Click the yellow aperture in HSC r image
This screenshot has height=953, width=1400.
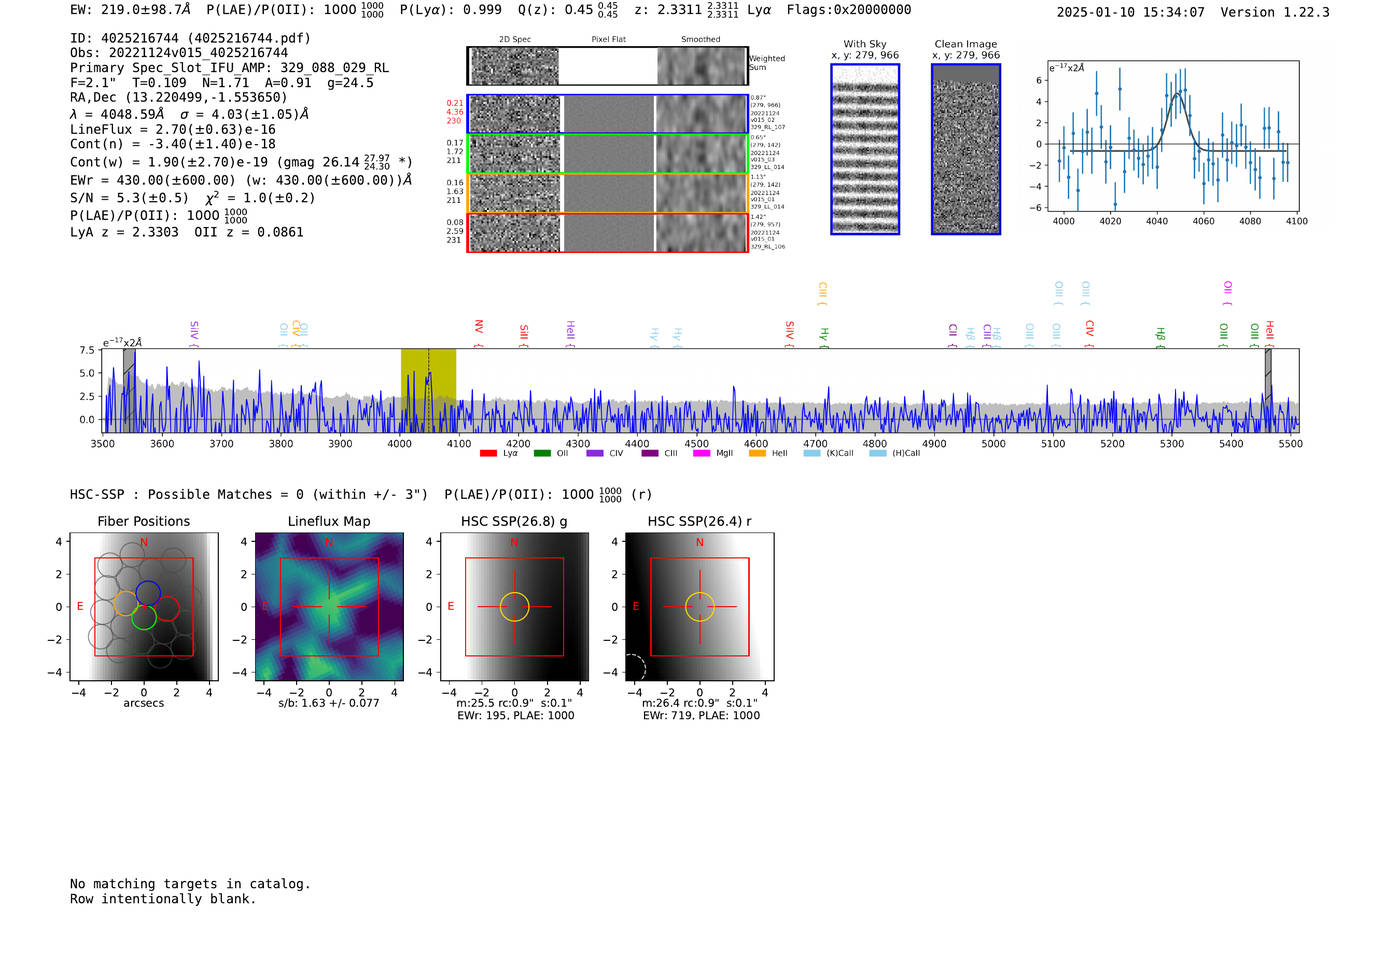(699, 607)
